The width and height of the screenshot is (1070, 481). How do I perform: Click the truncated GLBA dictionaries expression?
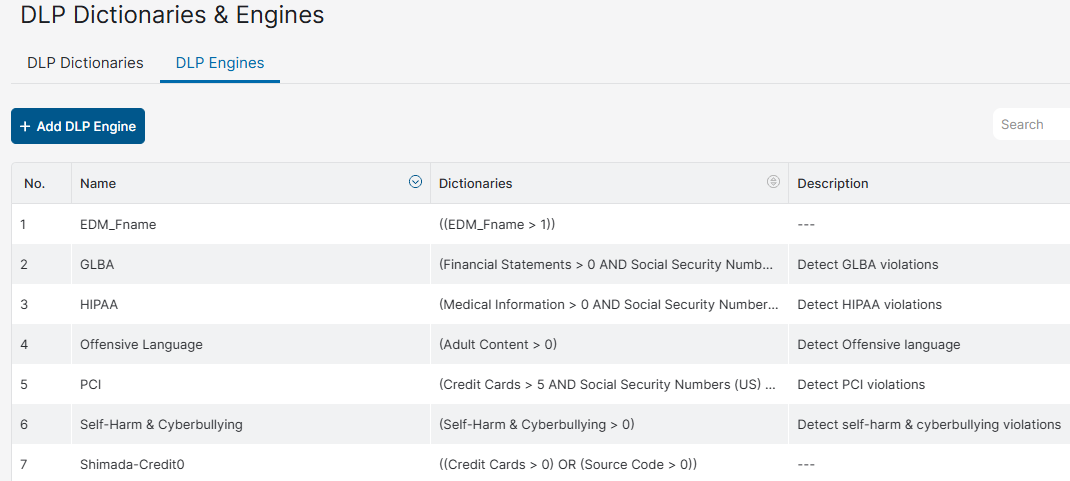(607, 264)
